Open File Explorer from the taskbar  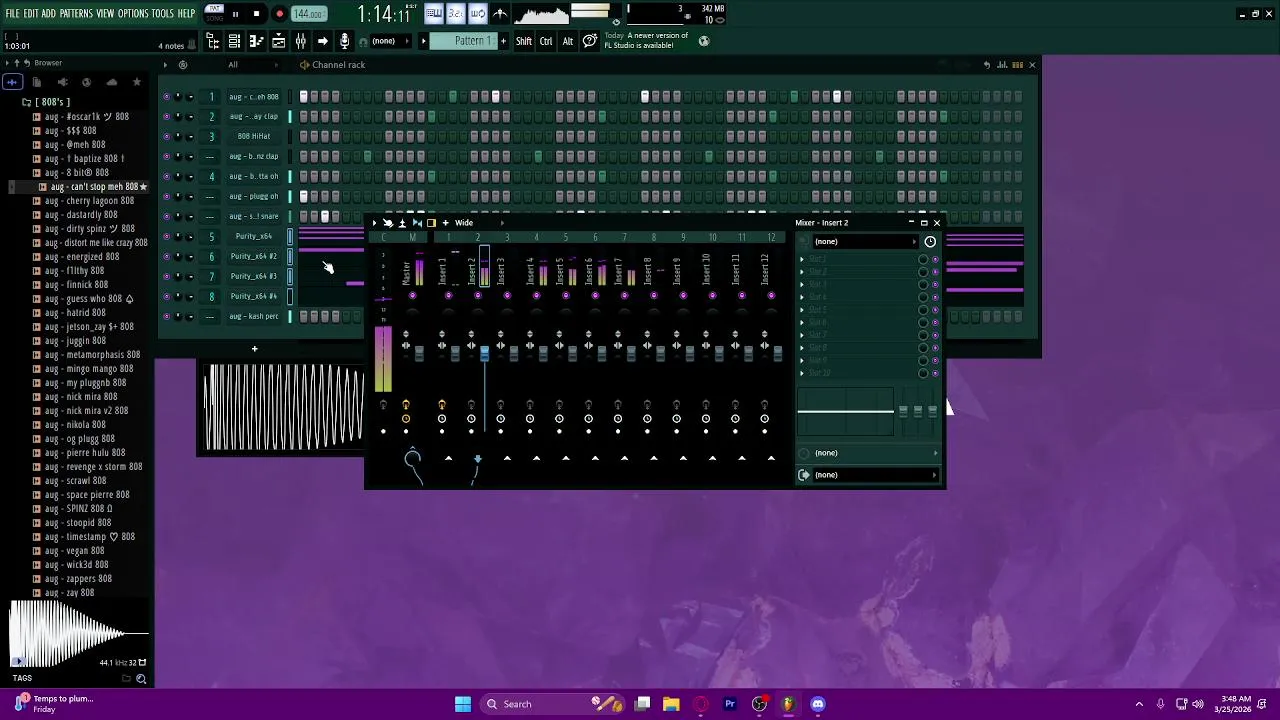click(671, 704)
